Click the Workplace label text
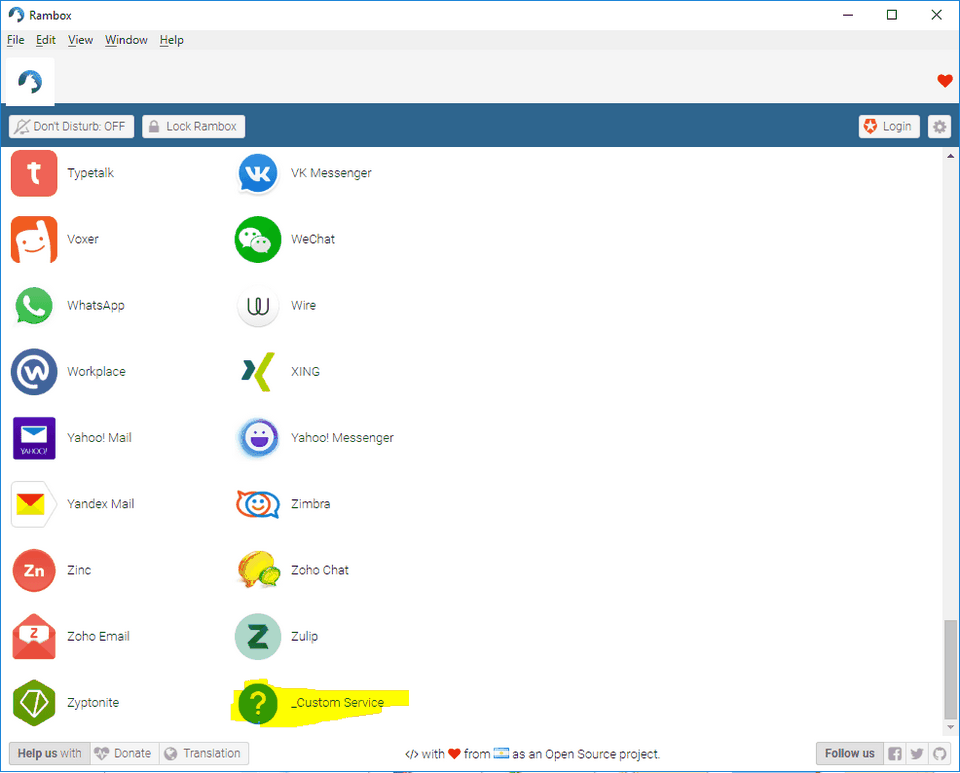The width and height of the screenshot is (960, 773). [x=96, y=372]
